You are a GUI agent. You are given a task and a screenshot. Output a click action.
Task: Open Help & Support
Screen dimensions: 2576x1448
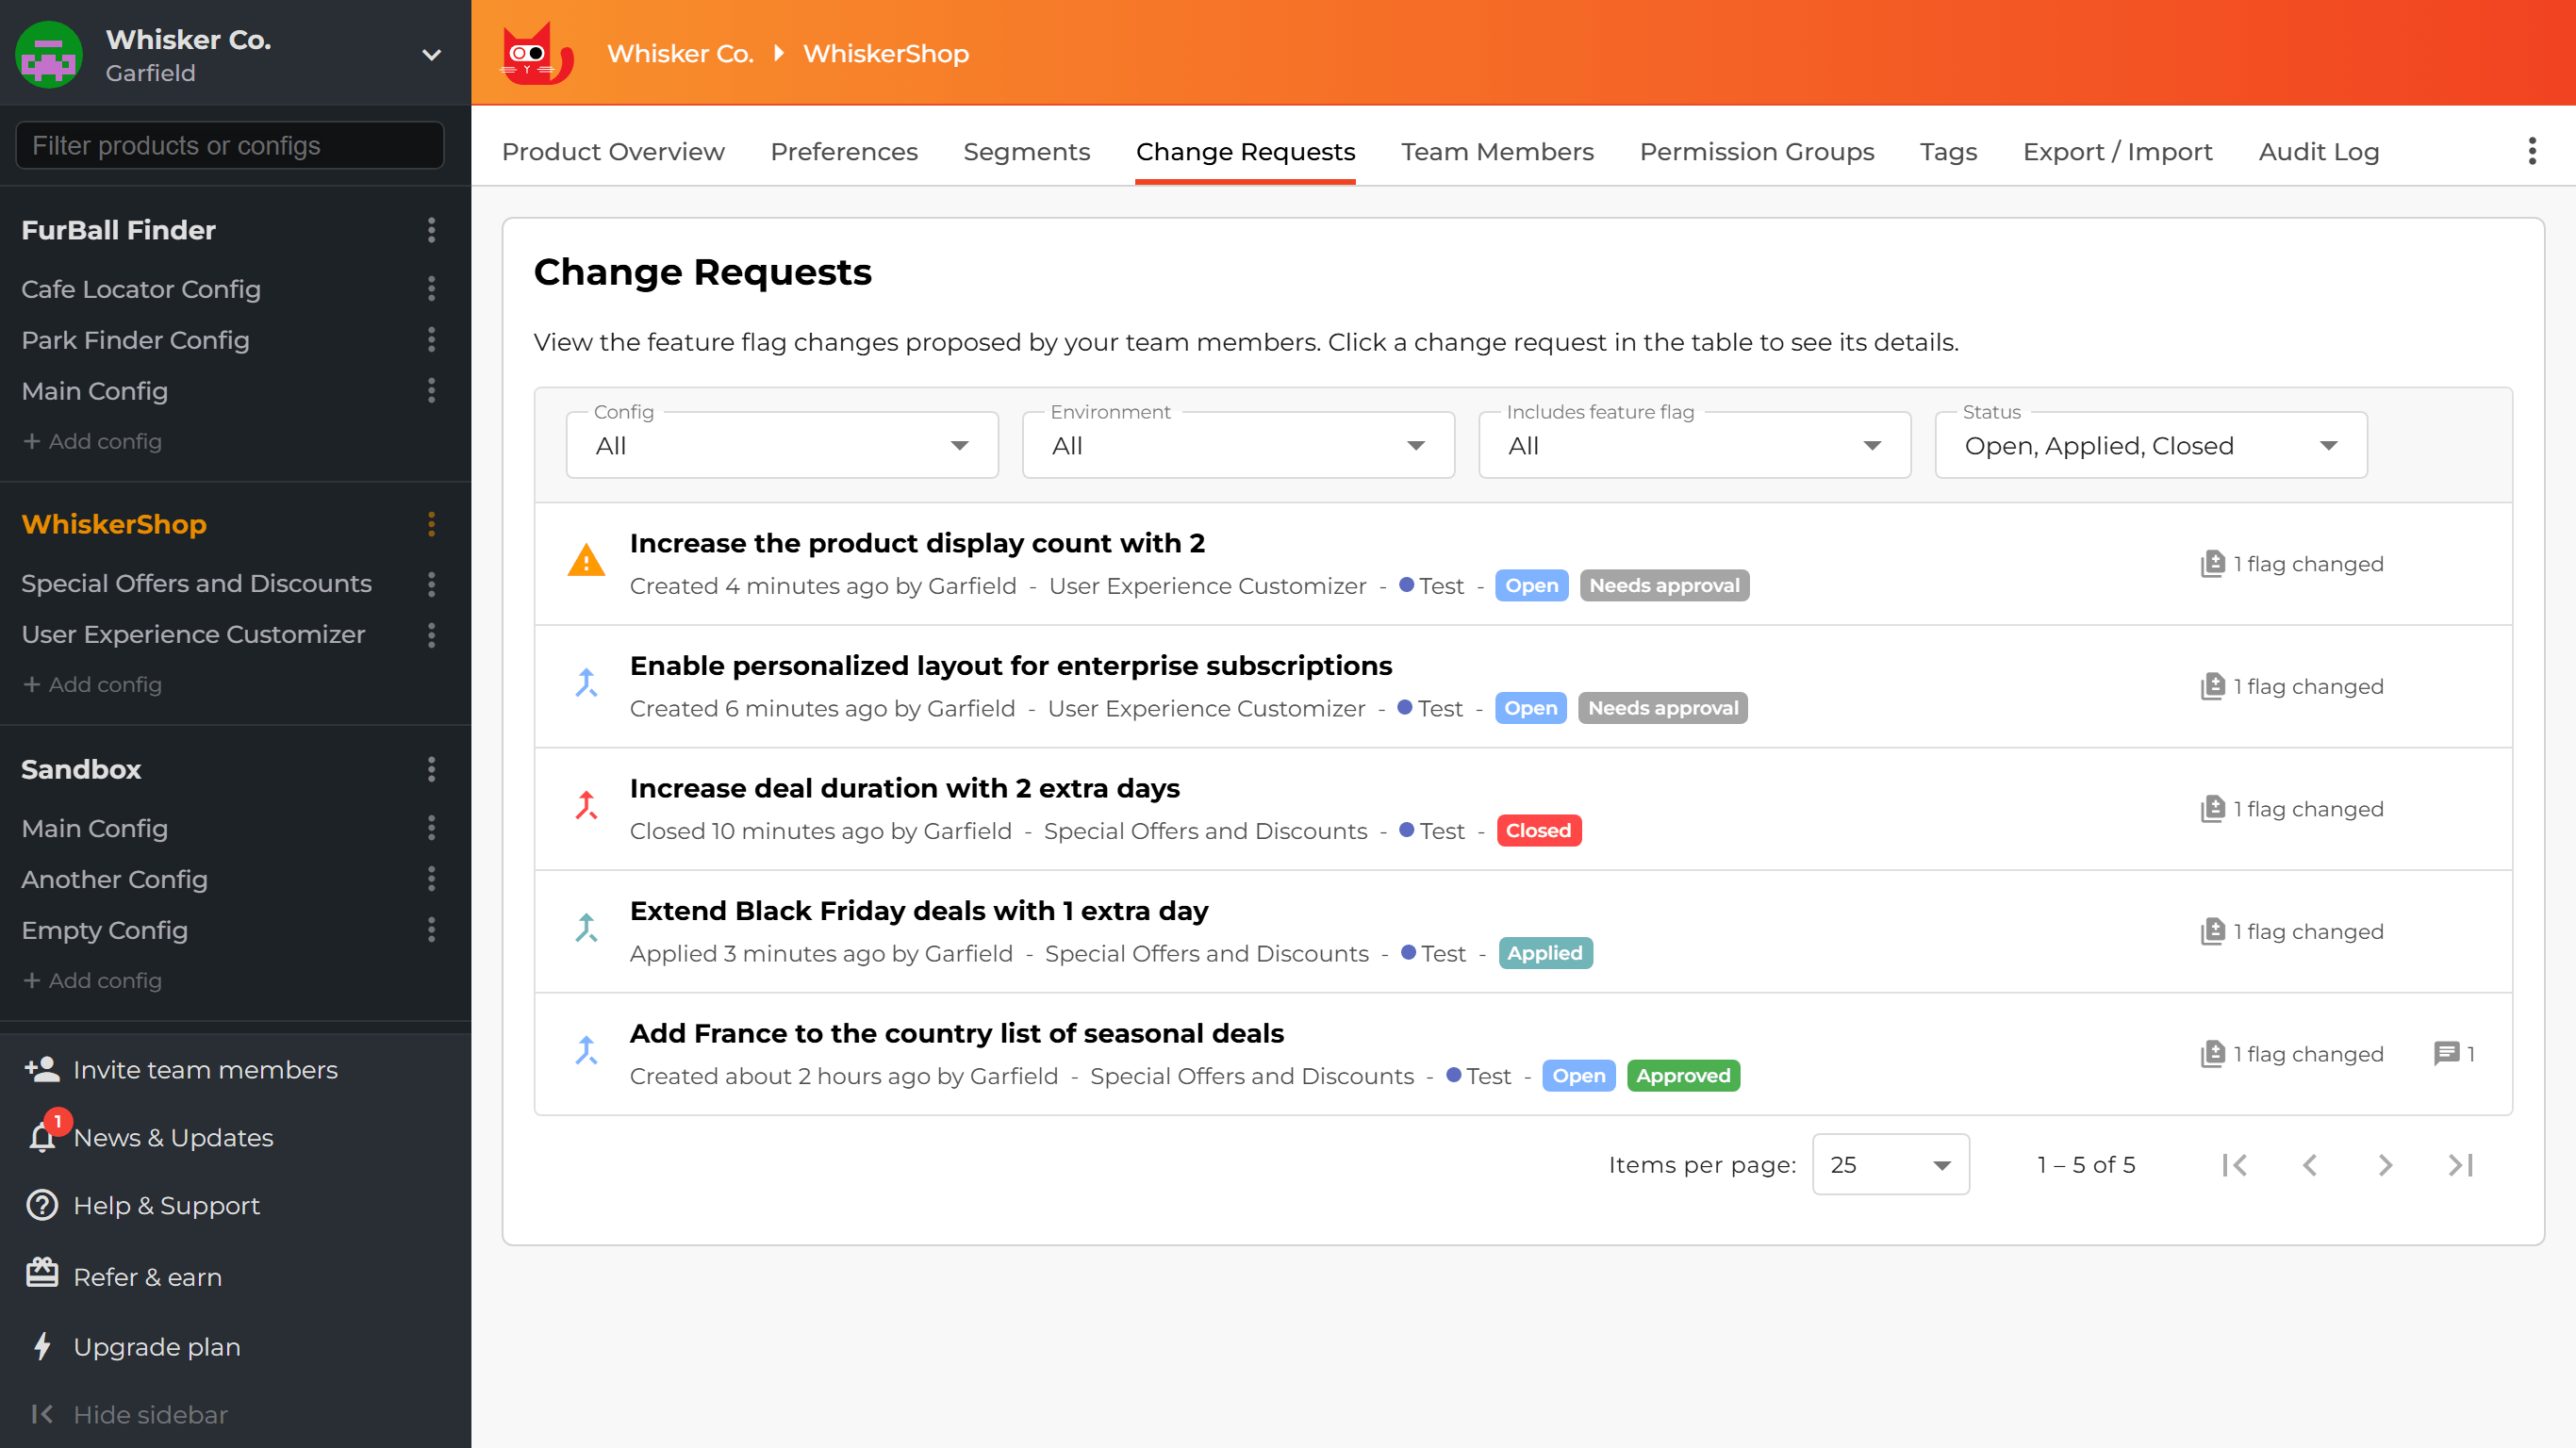[x=142, y=1205]
